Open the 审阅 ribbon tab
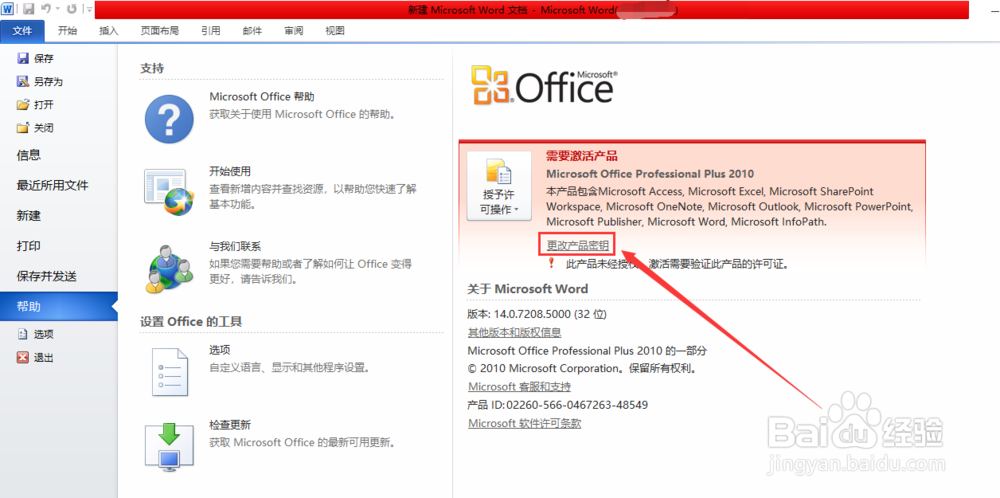This screenshot has width=1000, height=498. coord(293,31)
